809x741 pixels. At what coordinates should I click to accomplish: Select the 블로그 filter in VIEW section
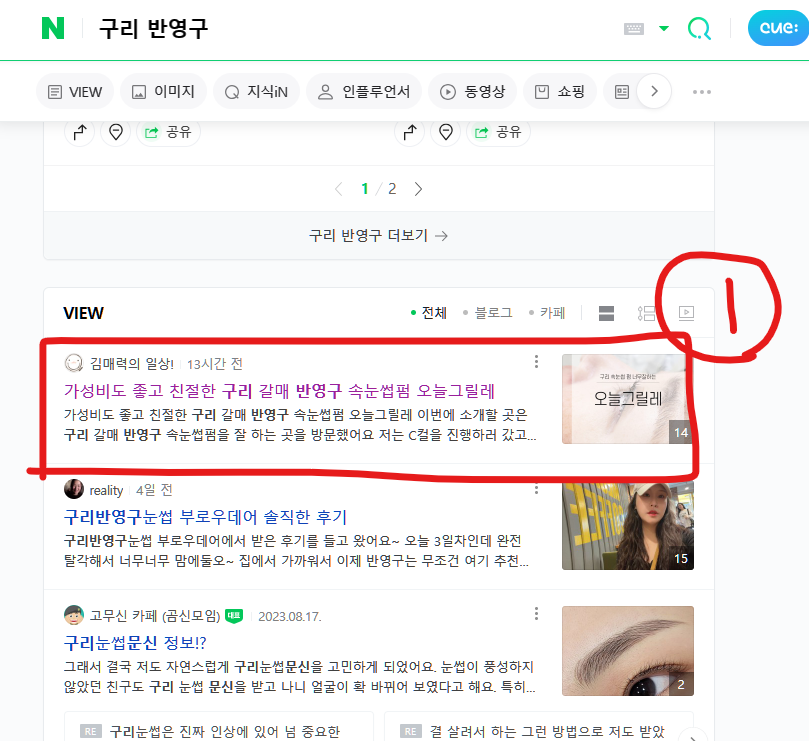488,313
